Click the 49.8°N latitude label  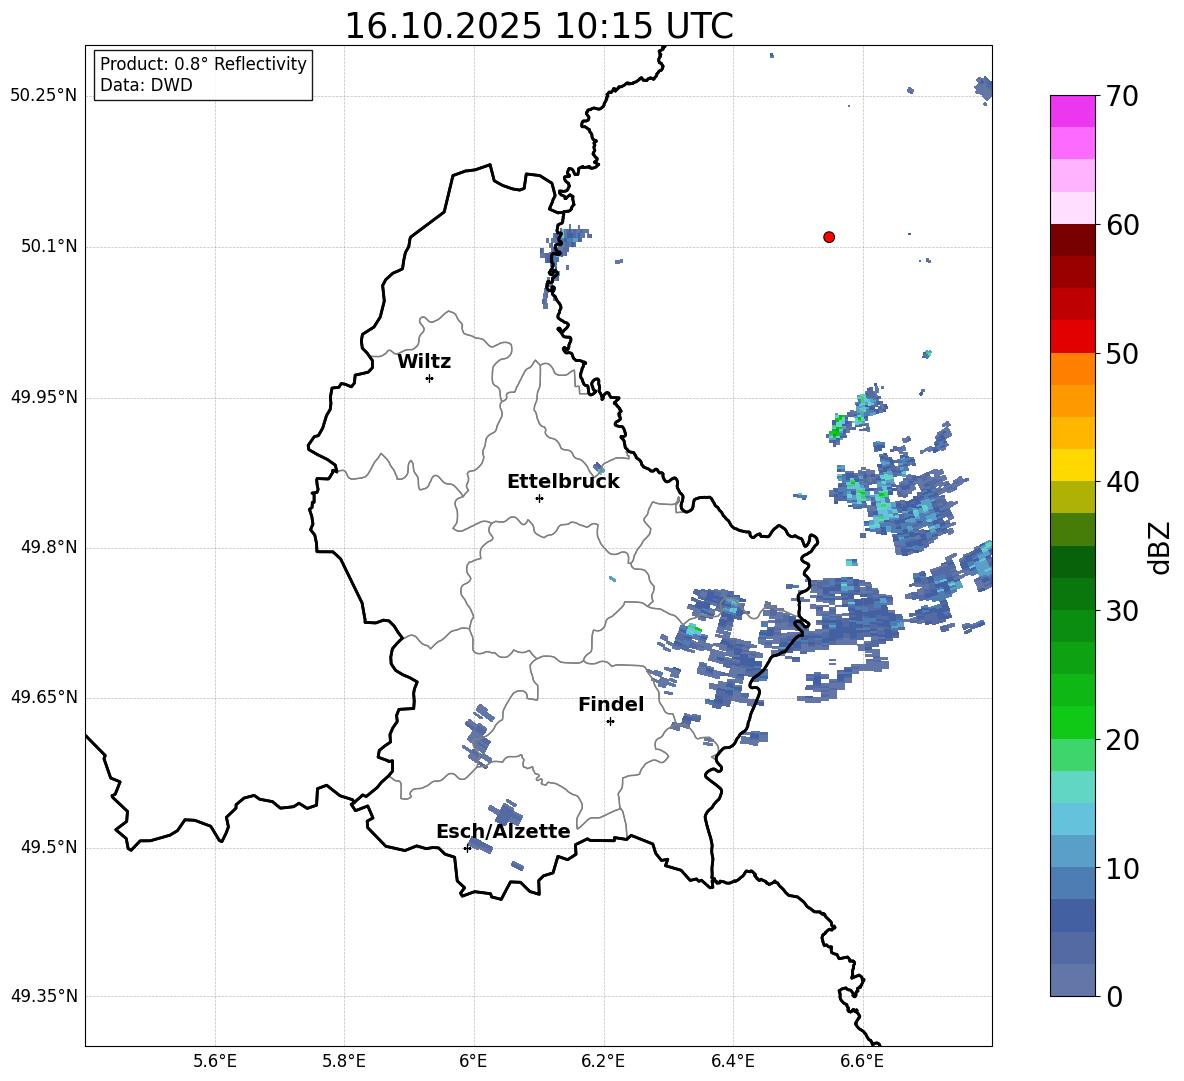(49, 547)
